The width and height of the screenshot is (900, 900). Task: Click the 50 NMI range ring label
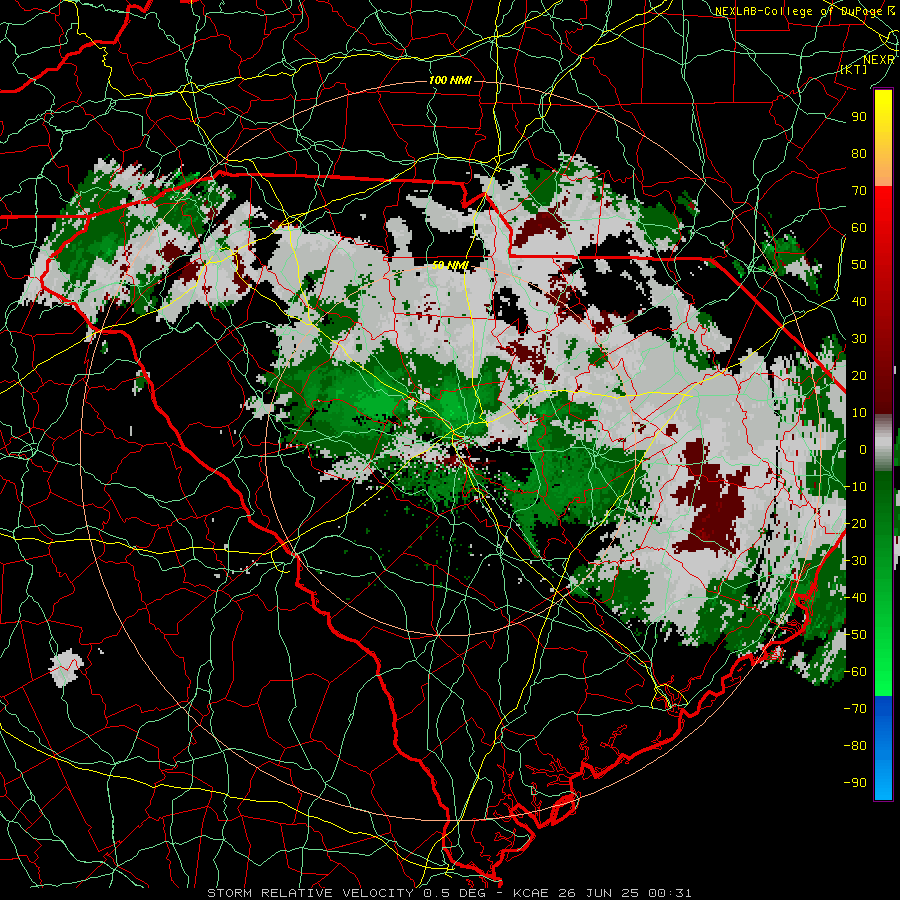(x=450, y=265)
